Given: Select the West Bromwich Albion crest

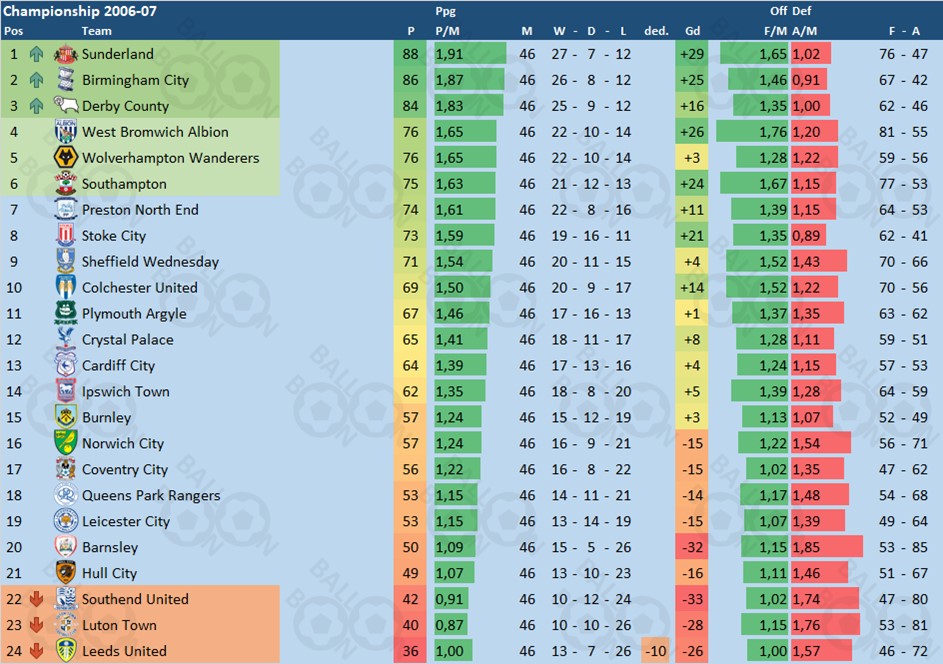Looking at the screenshot, I should point(66,132).
